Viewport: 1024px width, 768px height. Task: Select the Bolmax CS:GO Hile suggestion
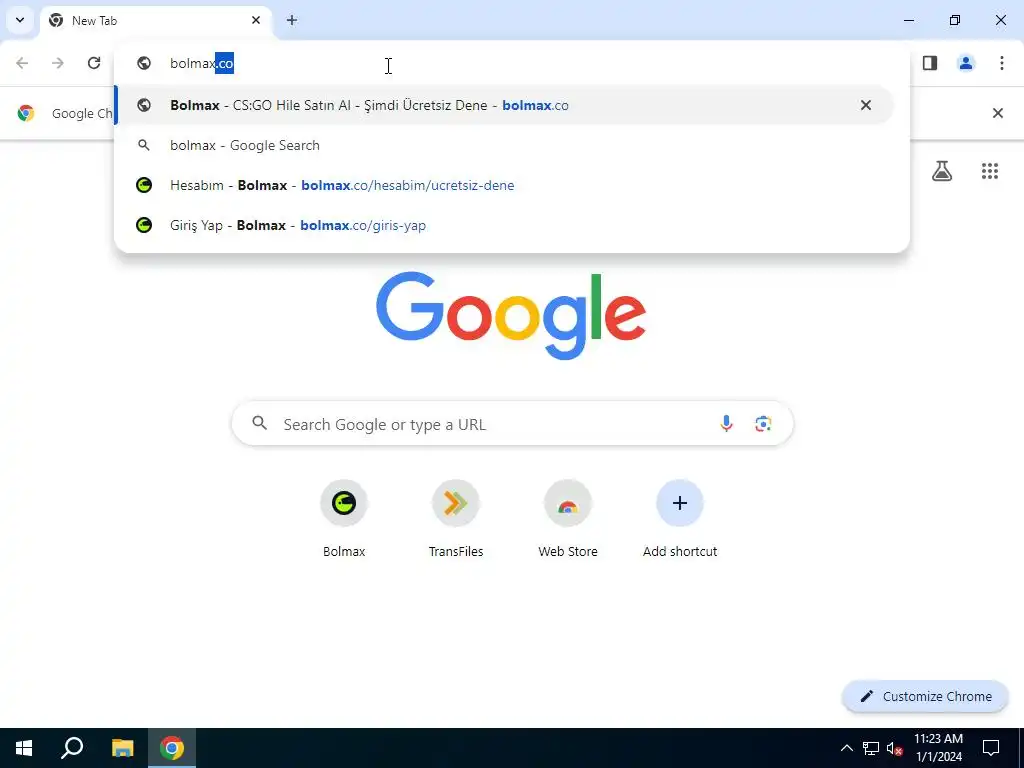click(504, 105)
